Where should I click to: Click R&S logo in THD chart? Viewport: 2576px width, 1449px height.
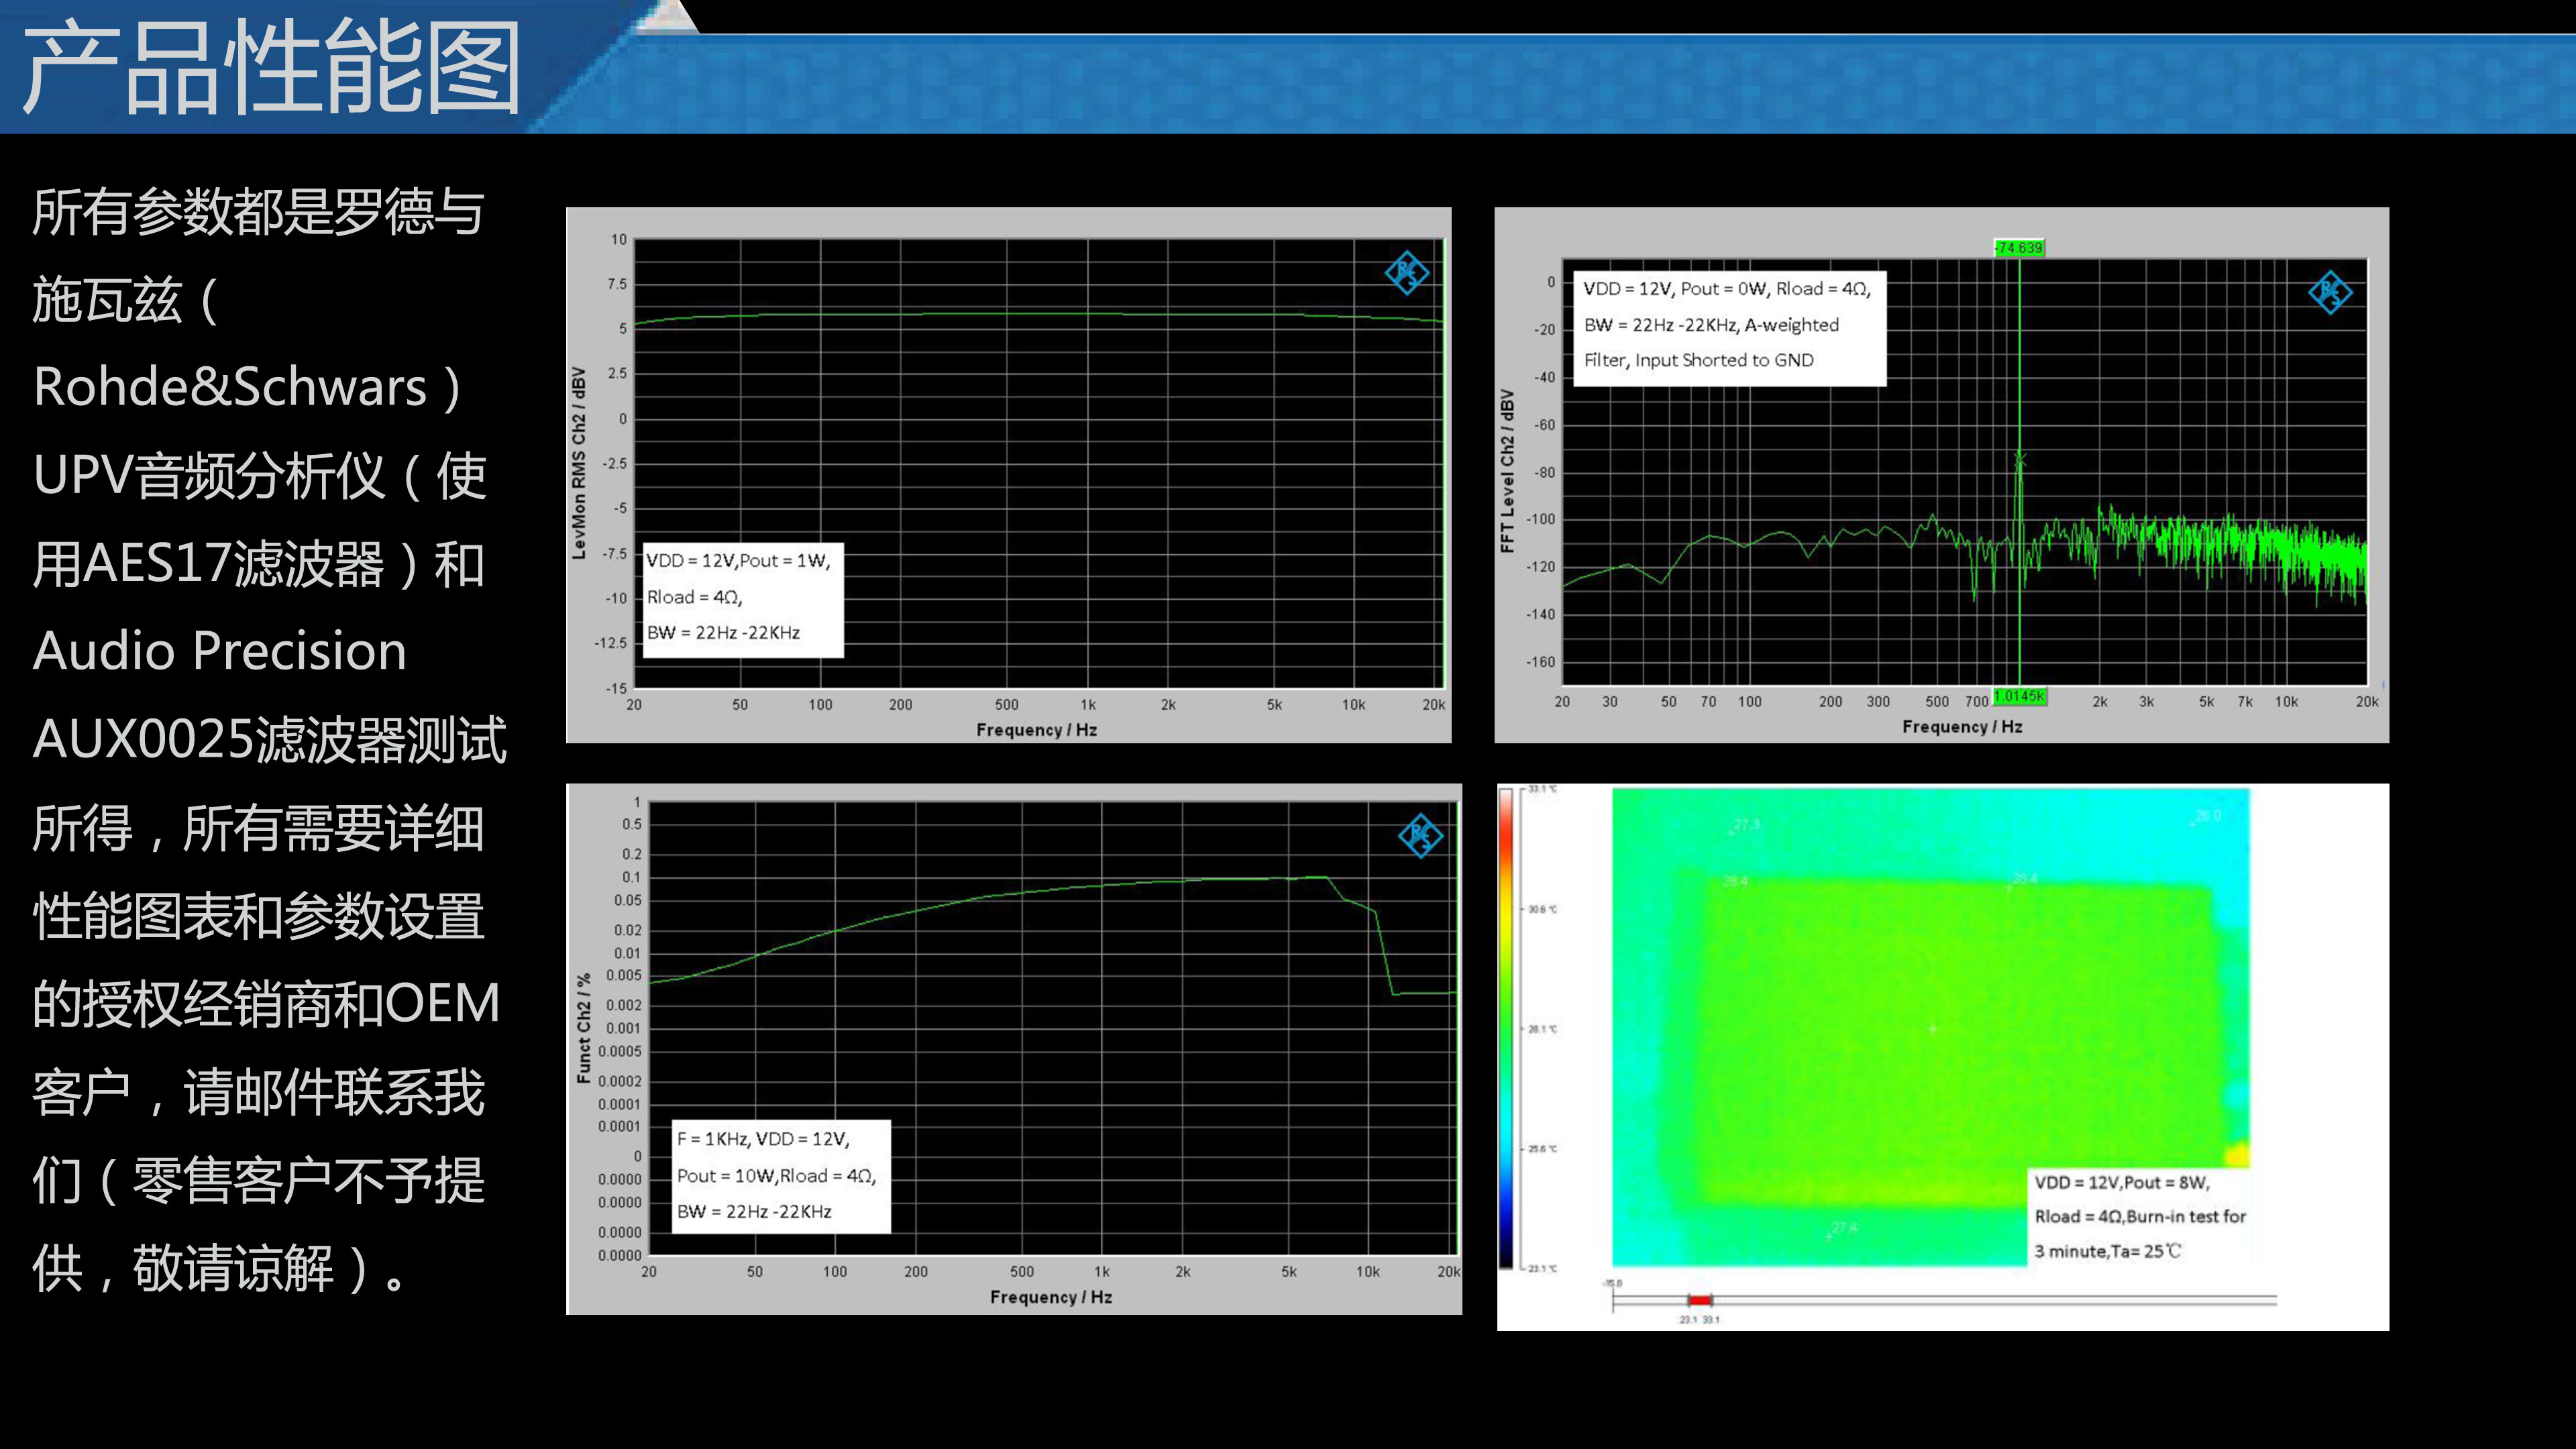(x=1420, y=835)
